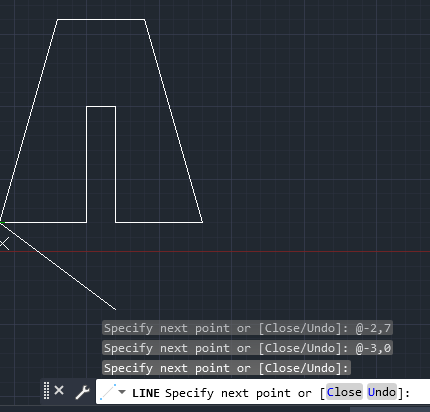The height and width of the screenshot is (412, 430).
Task: Expand the recent commands arrow
Action: tap(122, 392)
